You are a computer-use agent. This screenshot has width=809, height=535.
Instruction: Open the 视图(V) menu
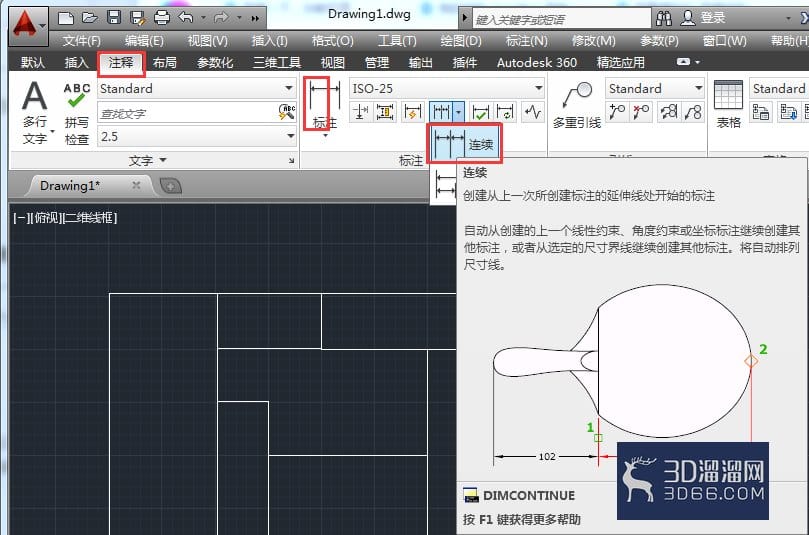click(x=207, y=40)
